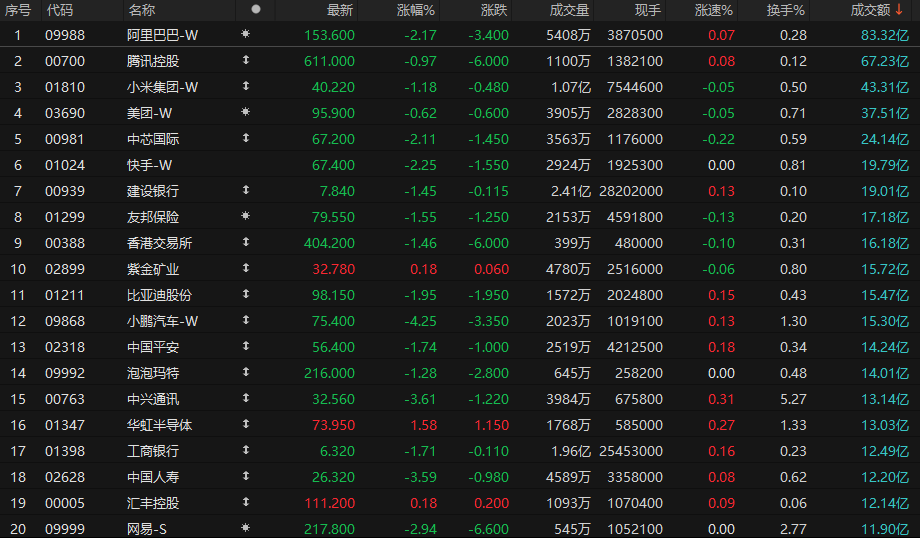Select the stock name 华虹半导体
The height and width of the screenshot is (538, 920).
tap(160, 425)
